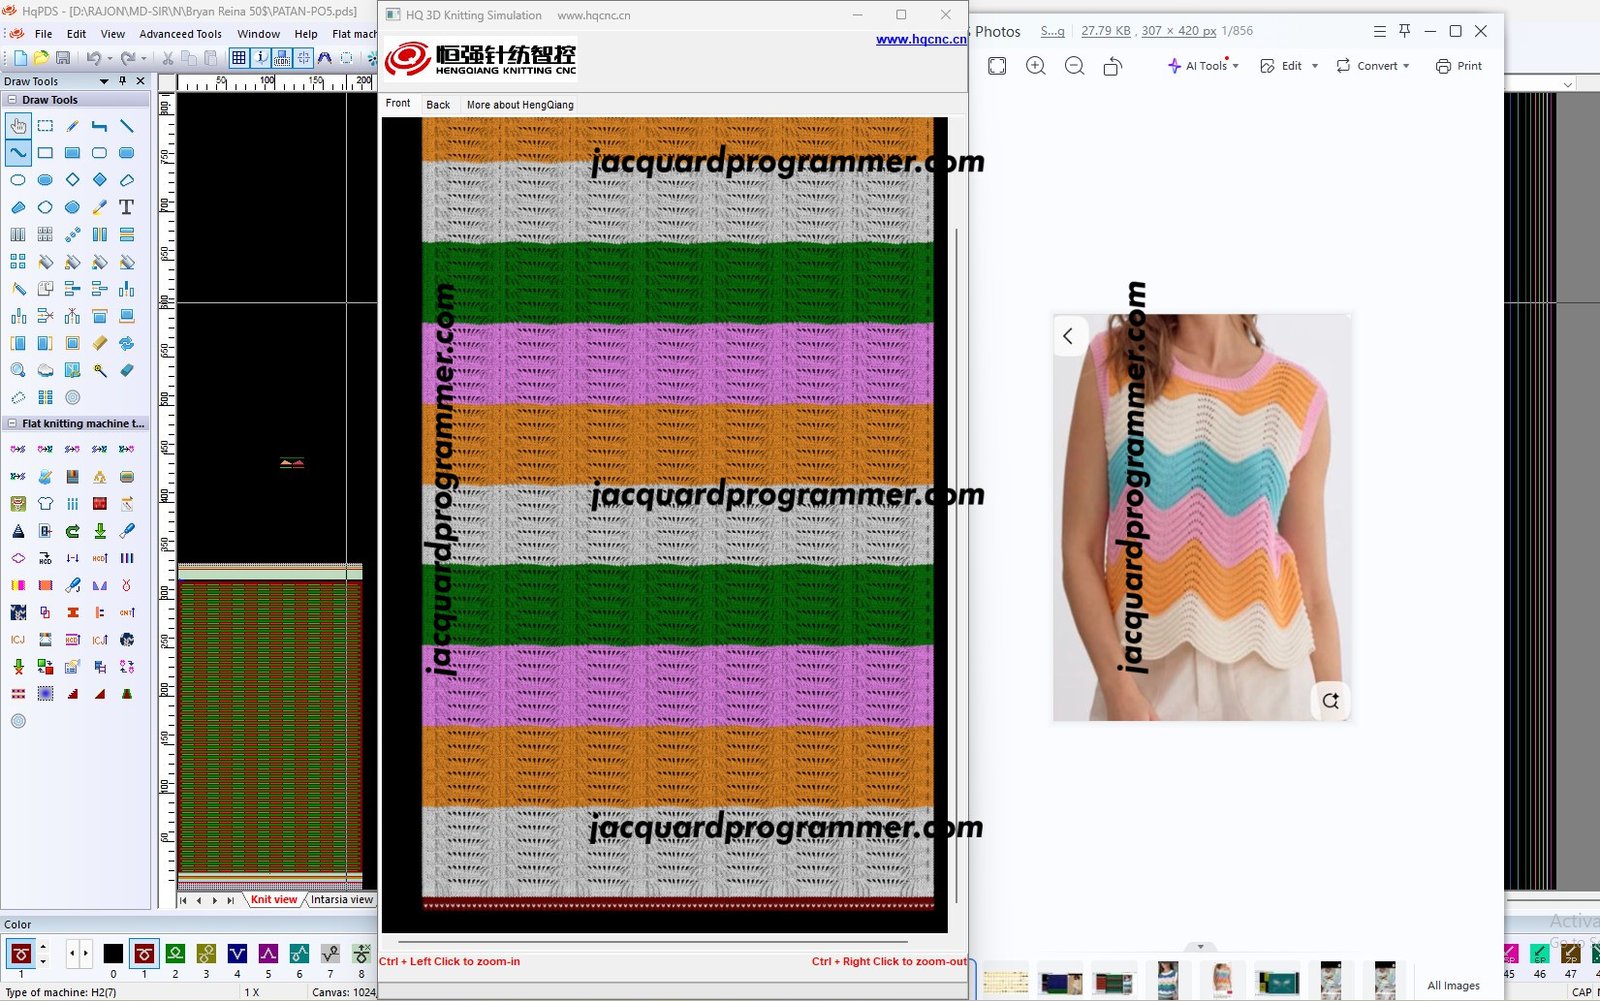Image resolution: width=1600 pixels, height=1001 pixels.
Task: Select the Text tool in Draw Tools
Action: coord(126,207)
